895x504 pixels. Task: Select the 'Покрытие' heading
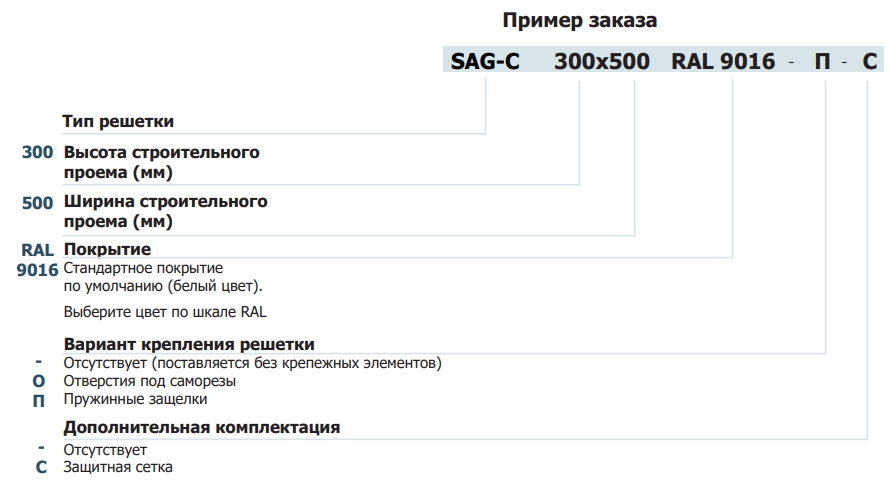coord(107,249)
